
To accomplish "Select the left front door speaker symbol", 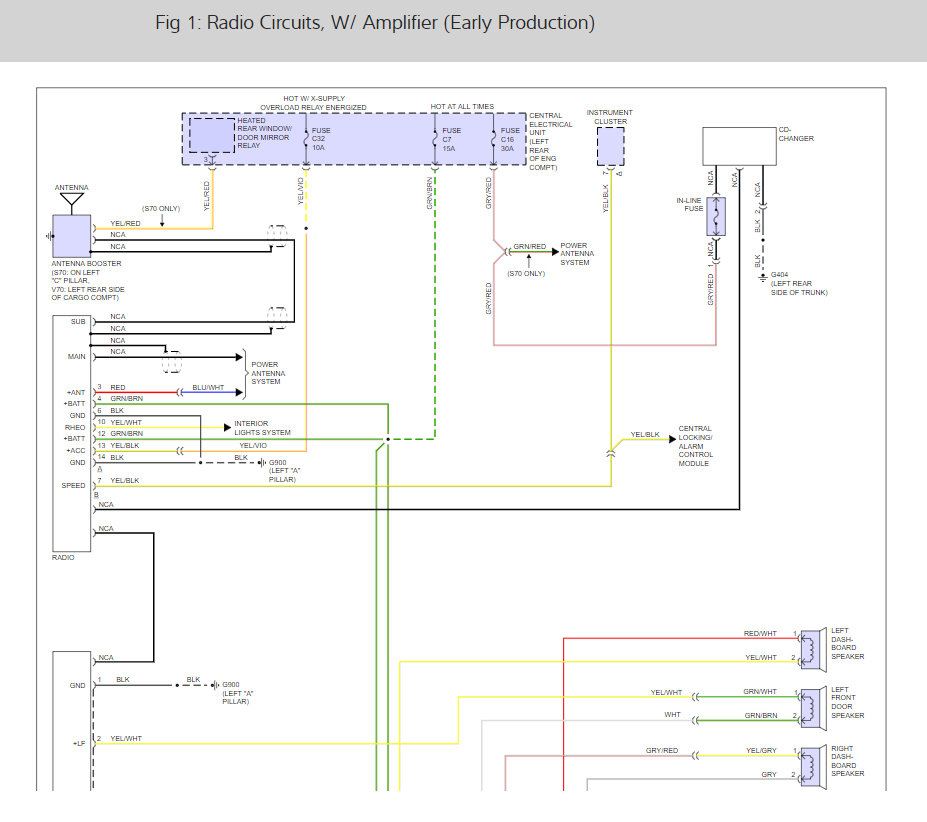I will [x=812, y=708].
